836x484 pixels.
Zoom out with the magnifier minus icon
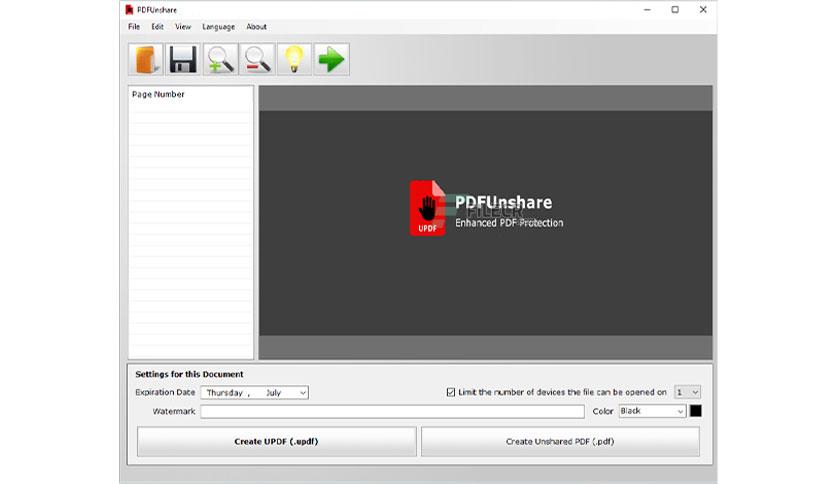click(x=257, y=59)
